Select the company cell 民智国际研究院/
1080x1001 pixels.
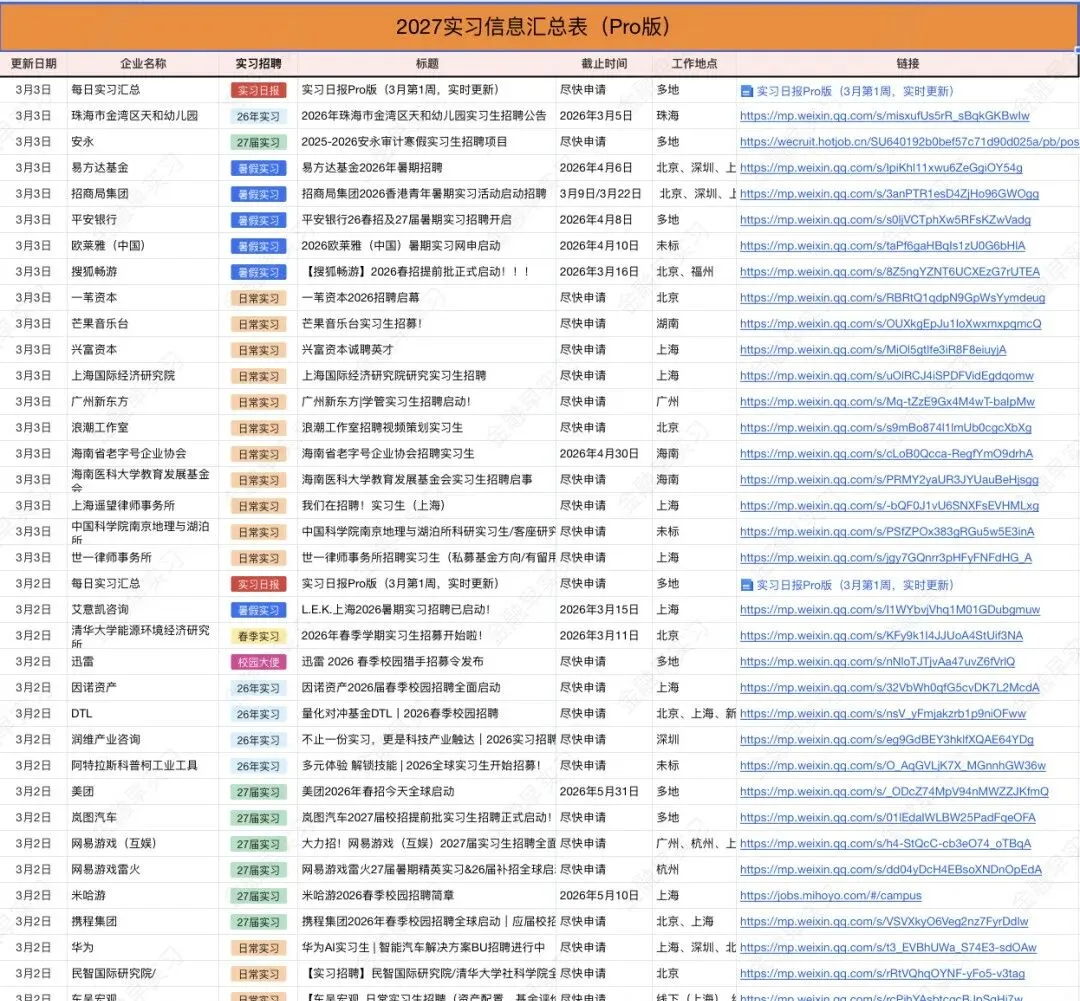[x=143, y=973]
